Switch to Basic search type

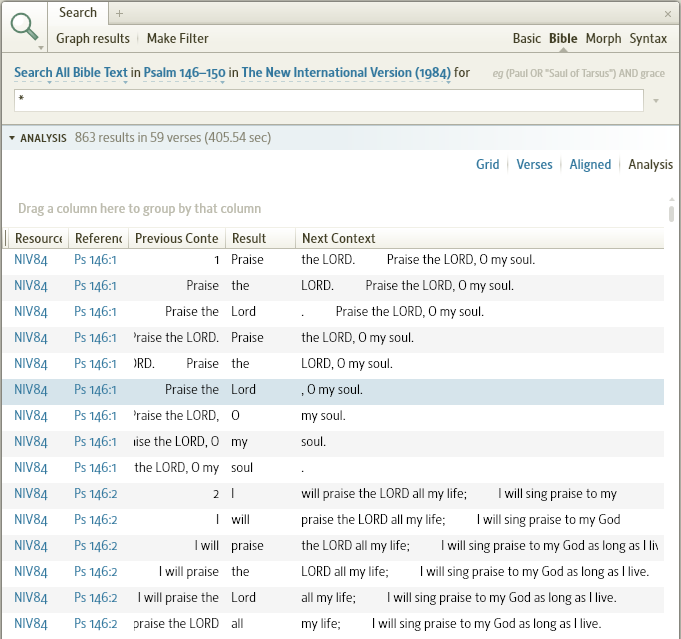pos(526,39)
